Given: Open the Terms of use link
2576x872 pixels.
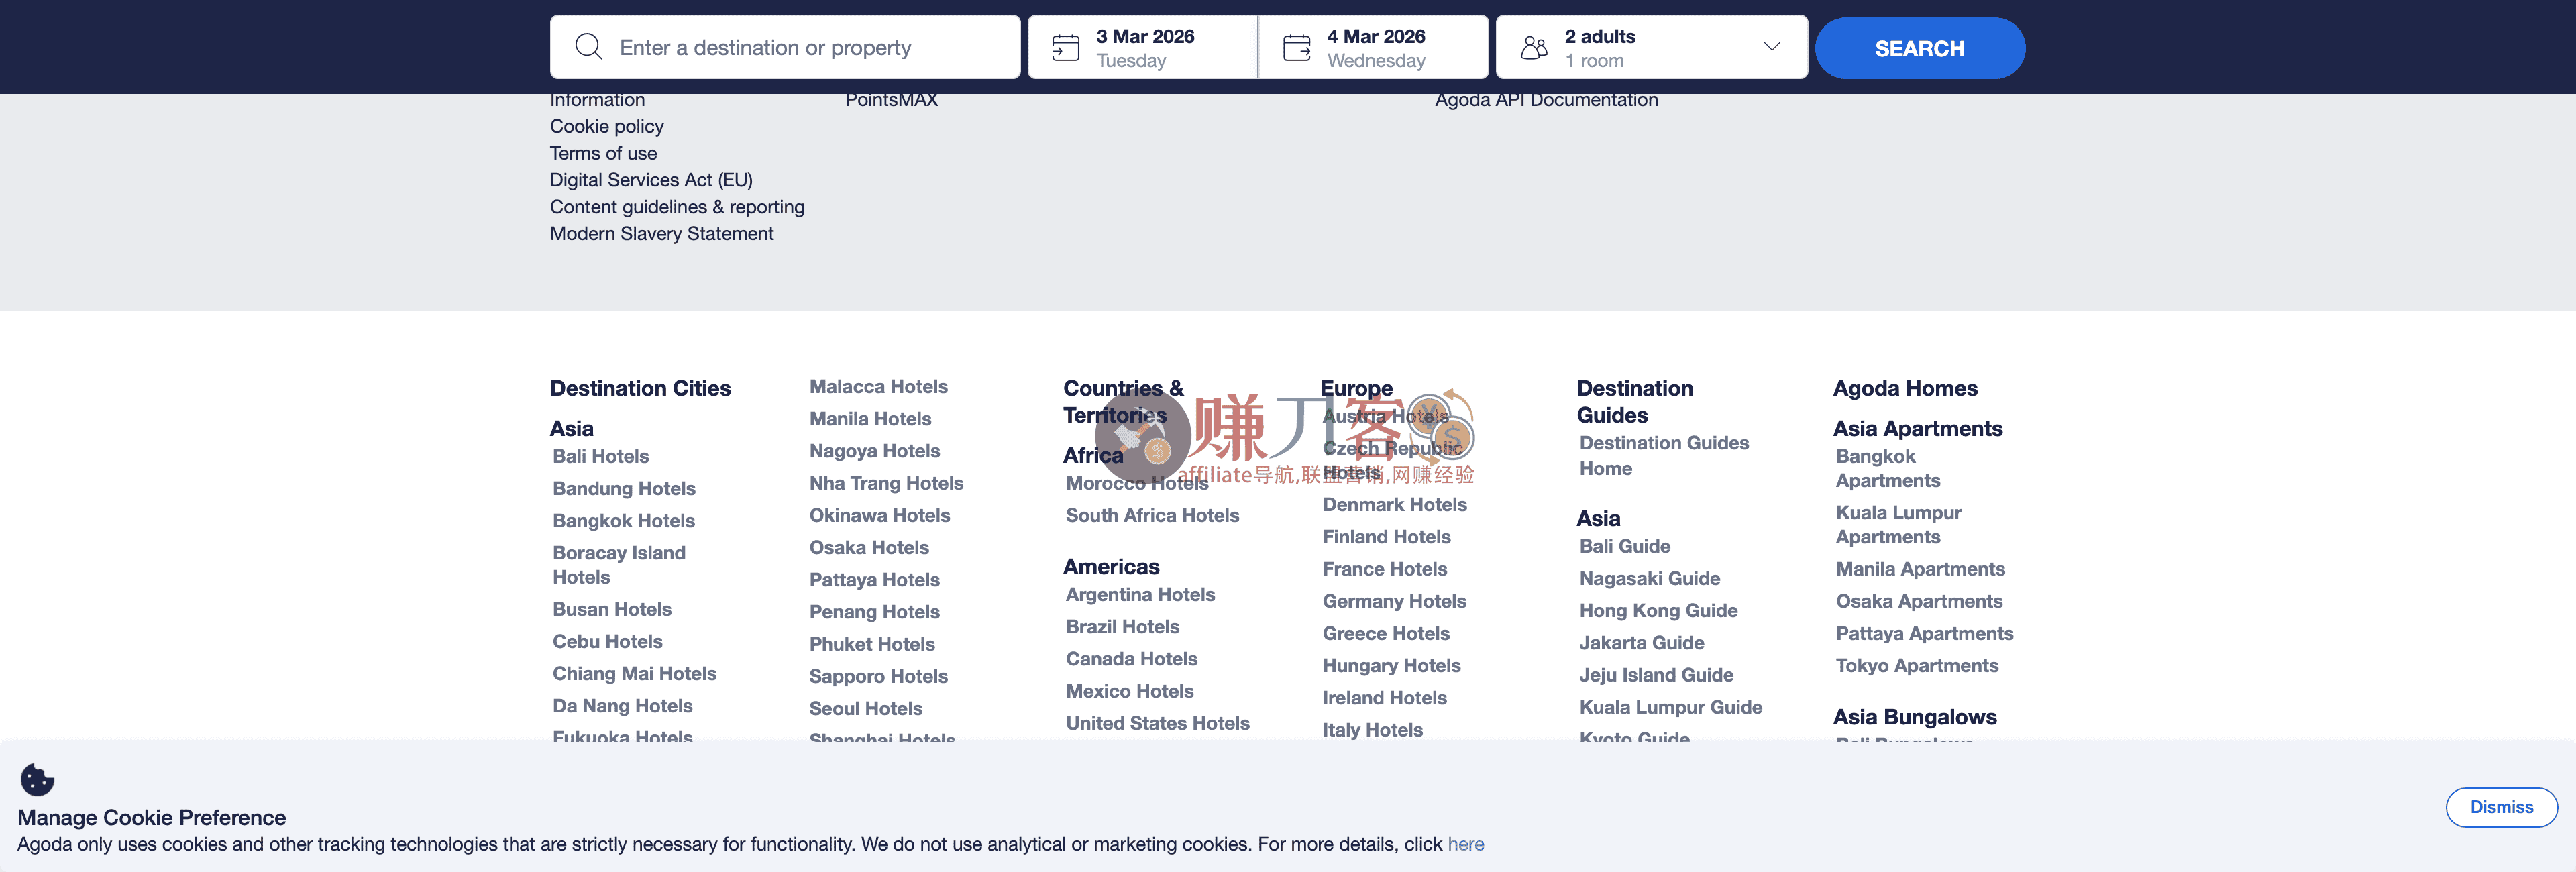Looking at the screenshot, I should (603, 153).
